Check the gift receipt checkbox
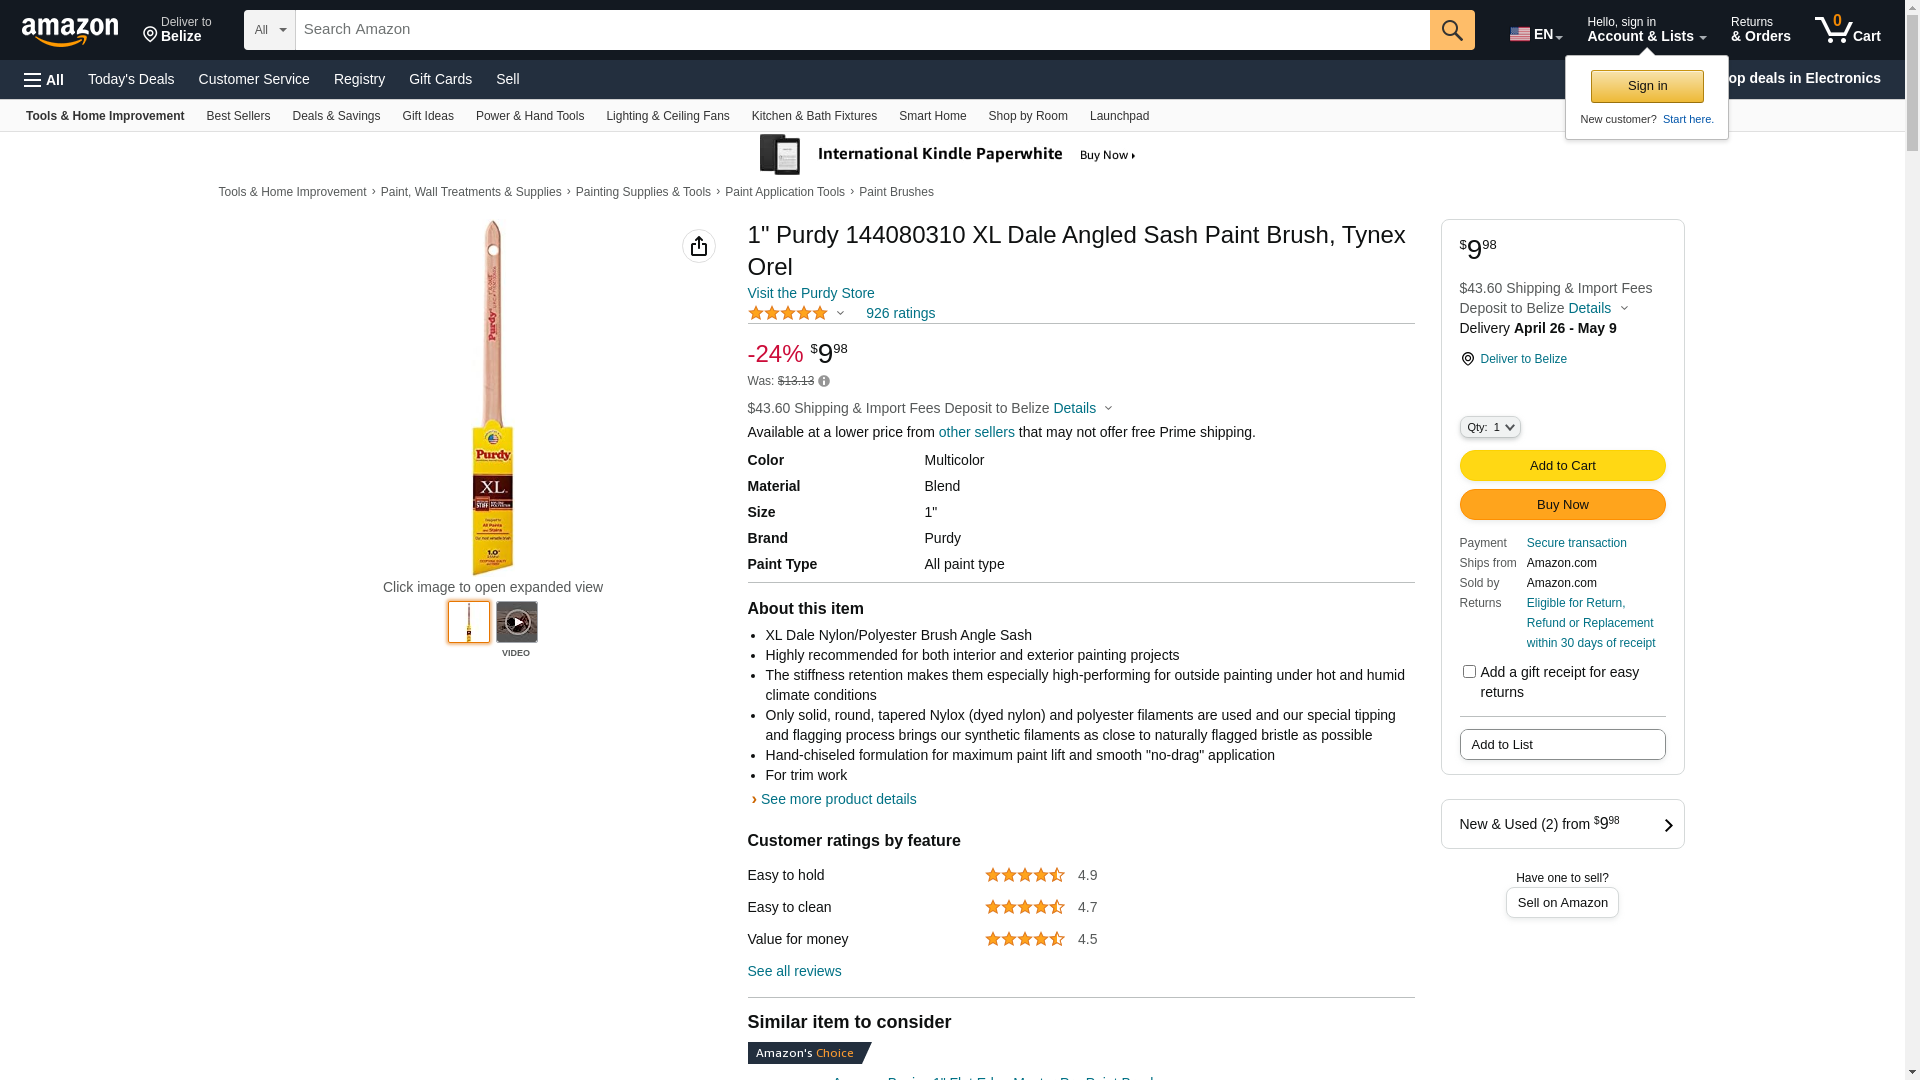This screenshot has width=1920, height=1080. pos(1469,672)
